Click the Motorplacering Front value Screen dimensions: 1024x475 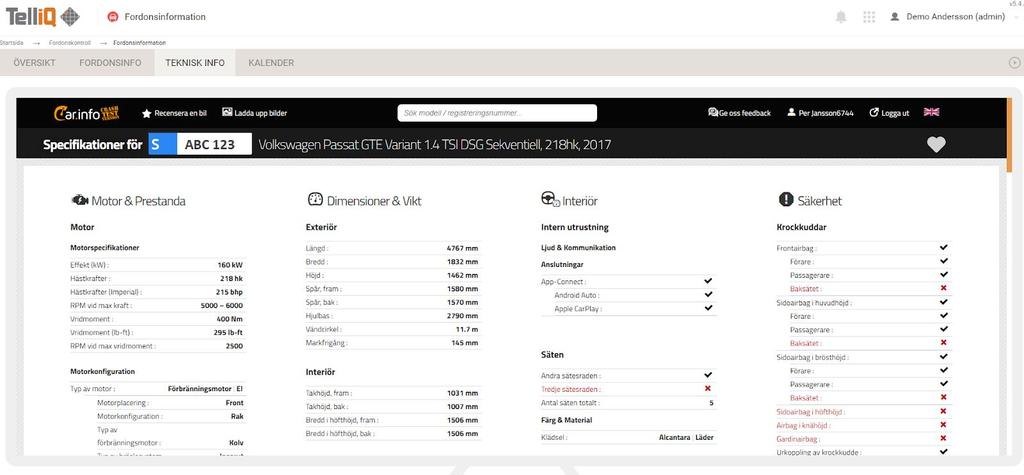[x=234, y=402]
